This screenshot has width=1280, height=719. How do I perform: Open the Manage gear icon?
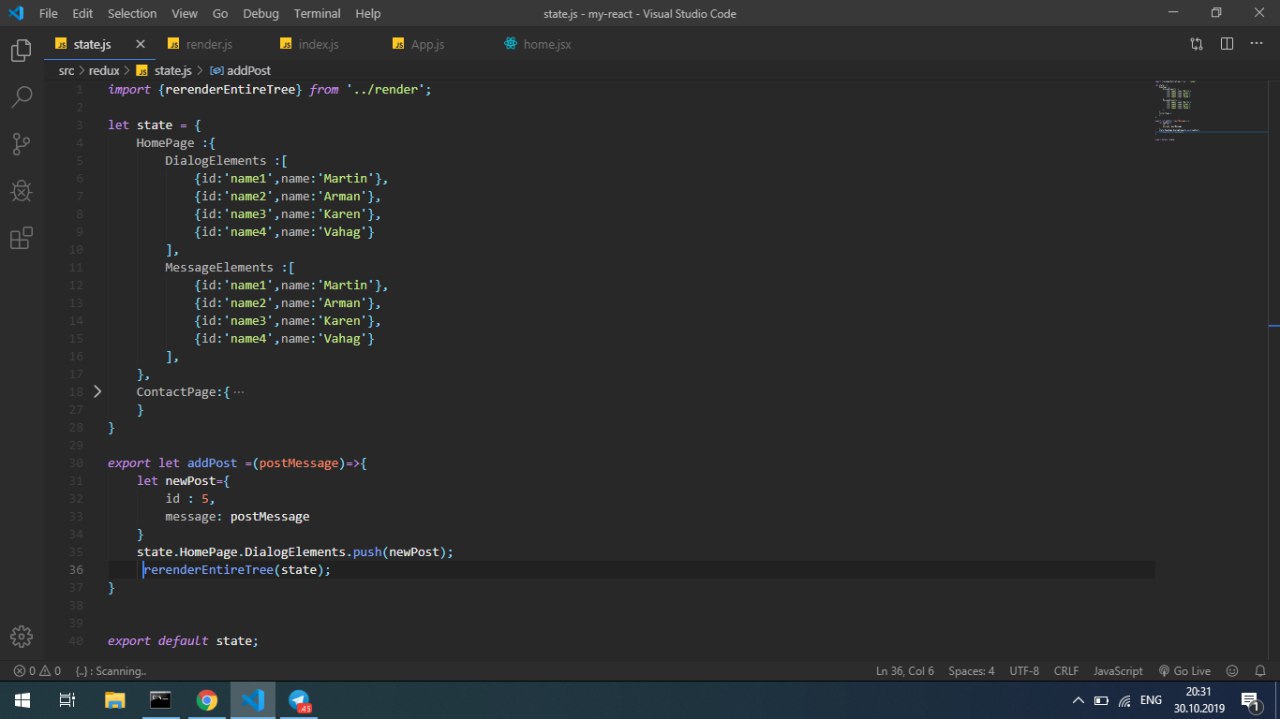coord(21,636)
